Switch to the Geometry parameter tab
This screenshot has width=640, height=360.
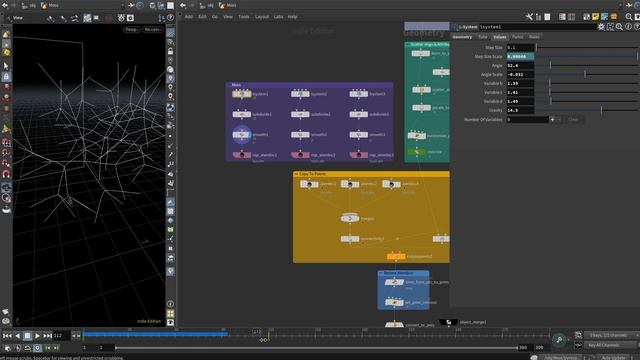(462, 37)
